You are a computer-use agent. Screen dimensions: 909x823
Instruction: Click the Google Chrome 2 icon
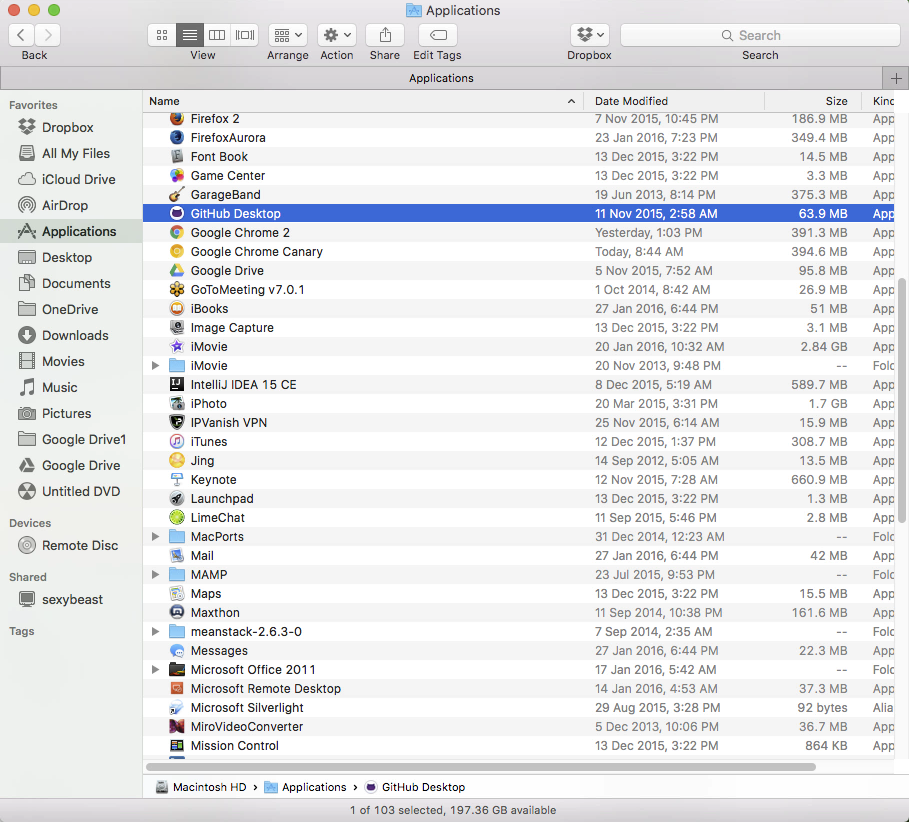tap(177, 233)
